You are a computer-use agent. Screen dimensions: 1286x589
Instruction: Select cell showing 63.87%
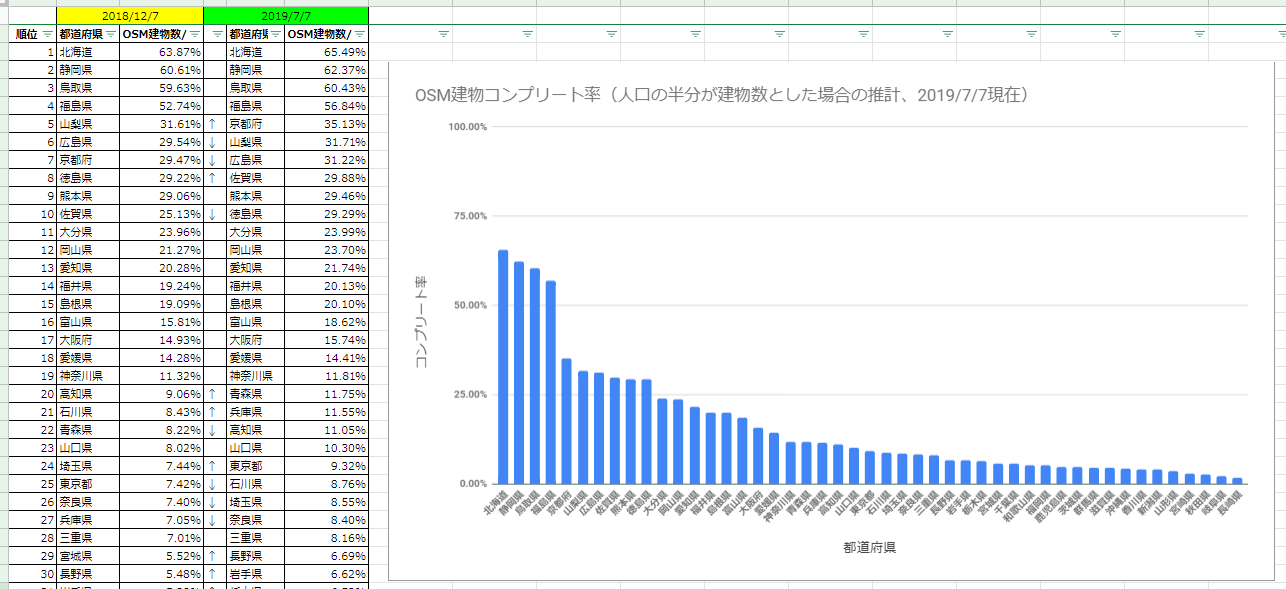tap(160, 52)
